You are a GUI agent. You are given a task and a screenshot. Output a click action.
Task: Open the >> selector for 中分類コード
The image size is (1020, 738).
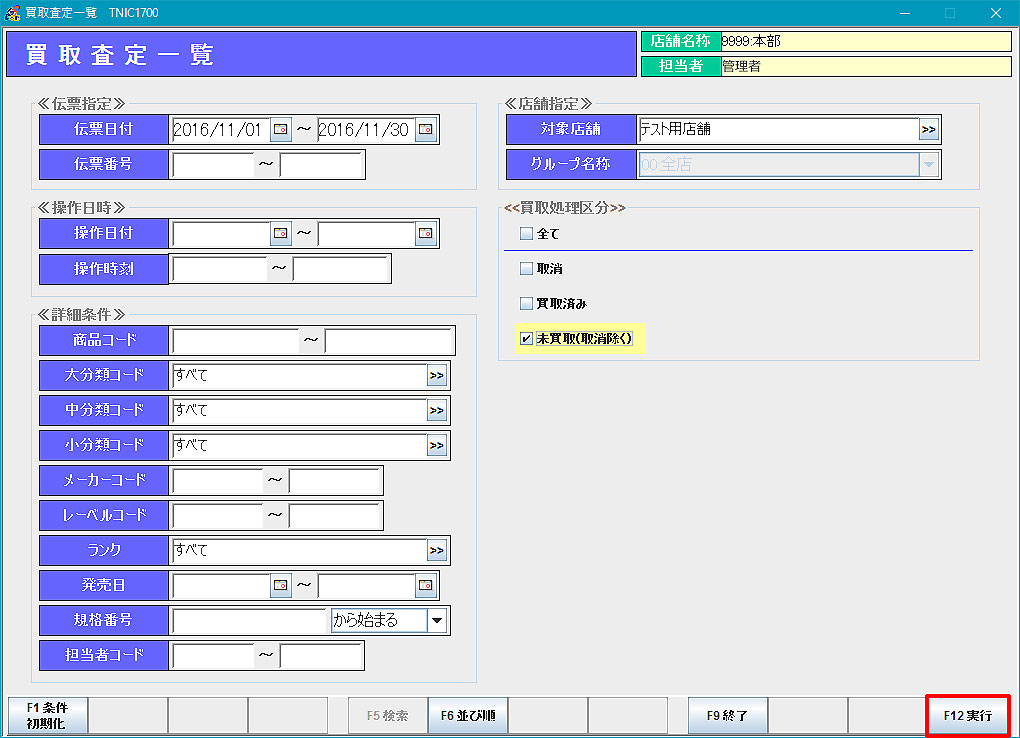[437, 411]
